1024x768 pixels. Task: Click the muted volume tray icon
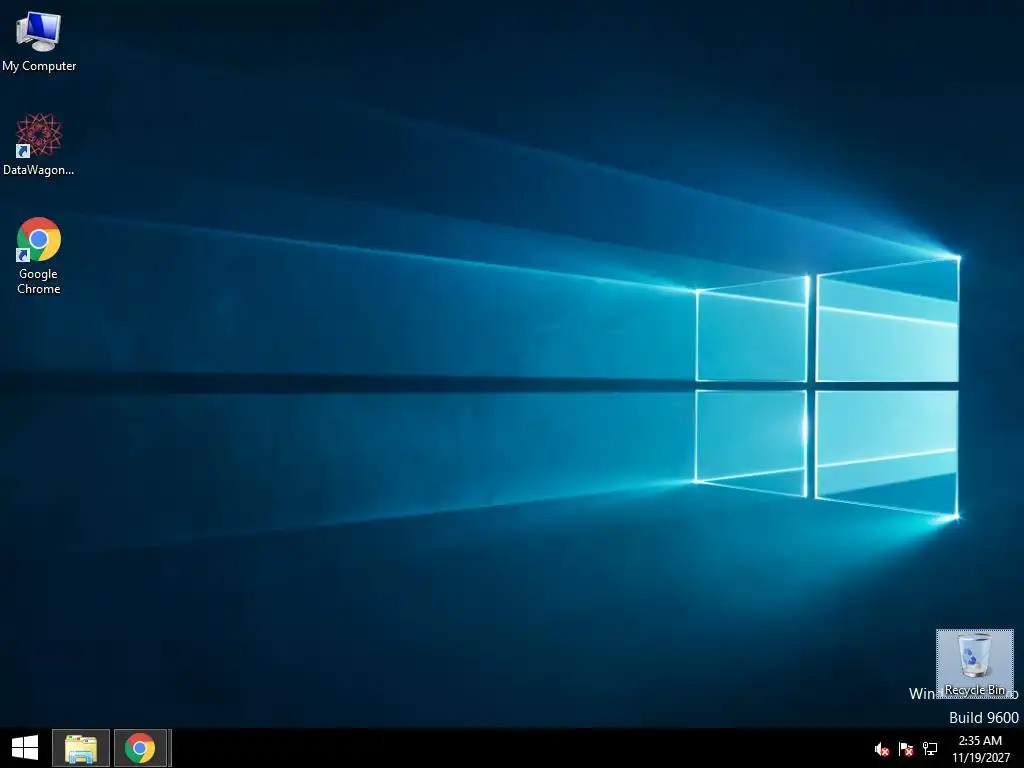[882, 749]
